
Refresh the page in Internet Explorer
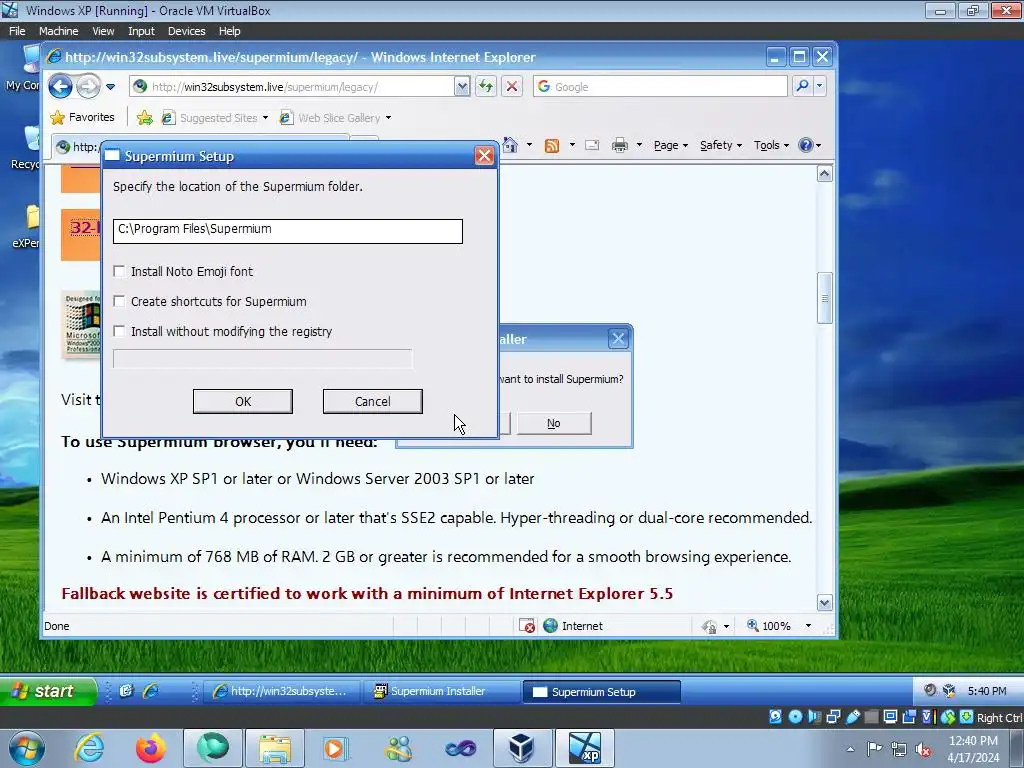486,86
